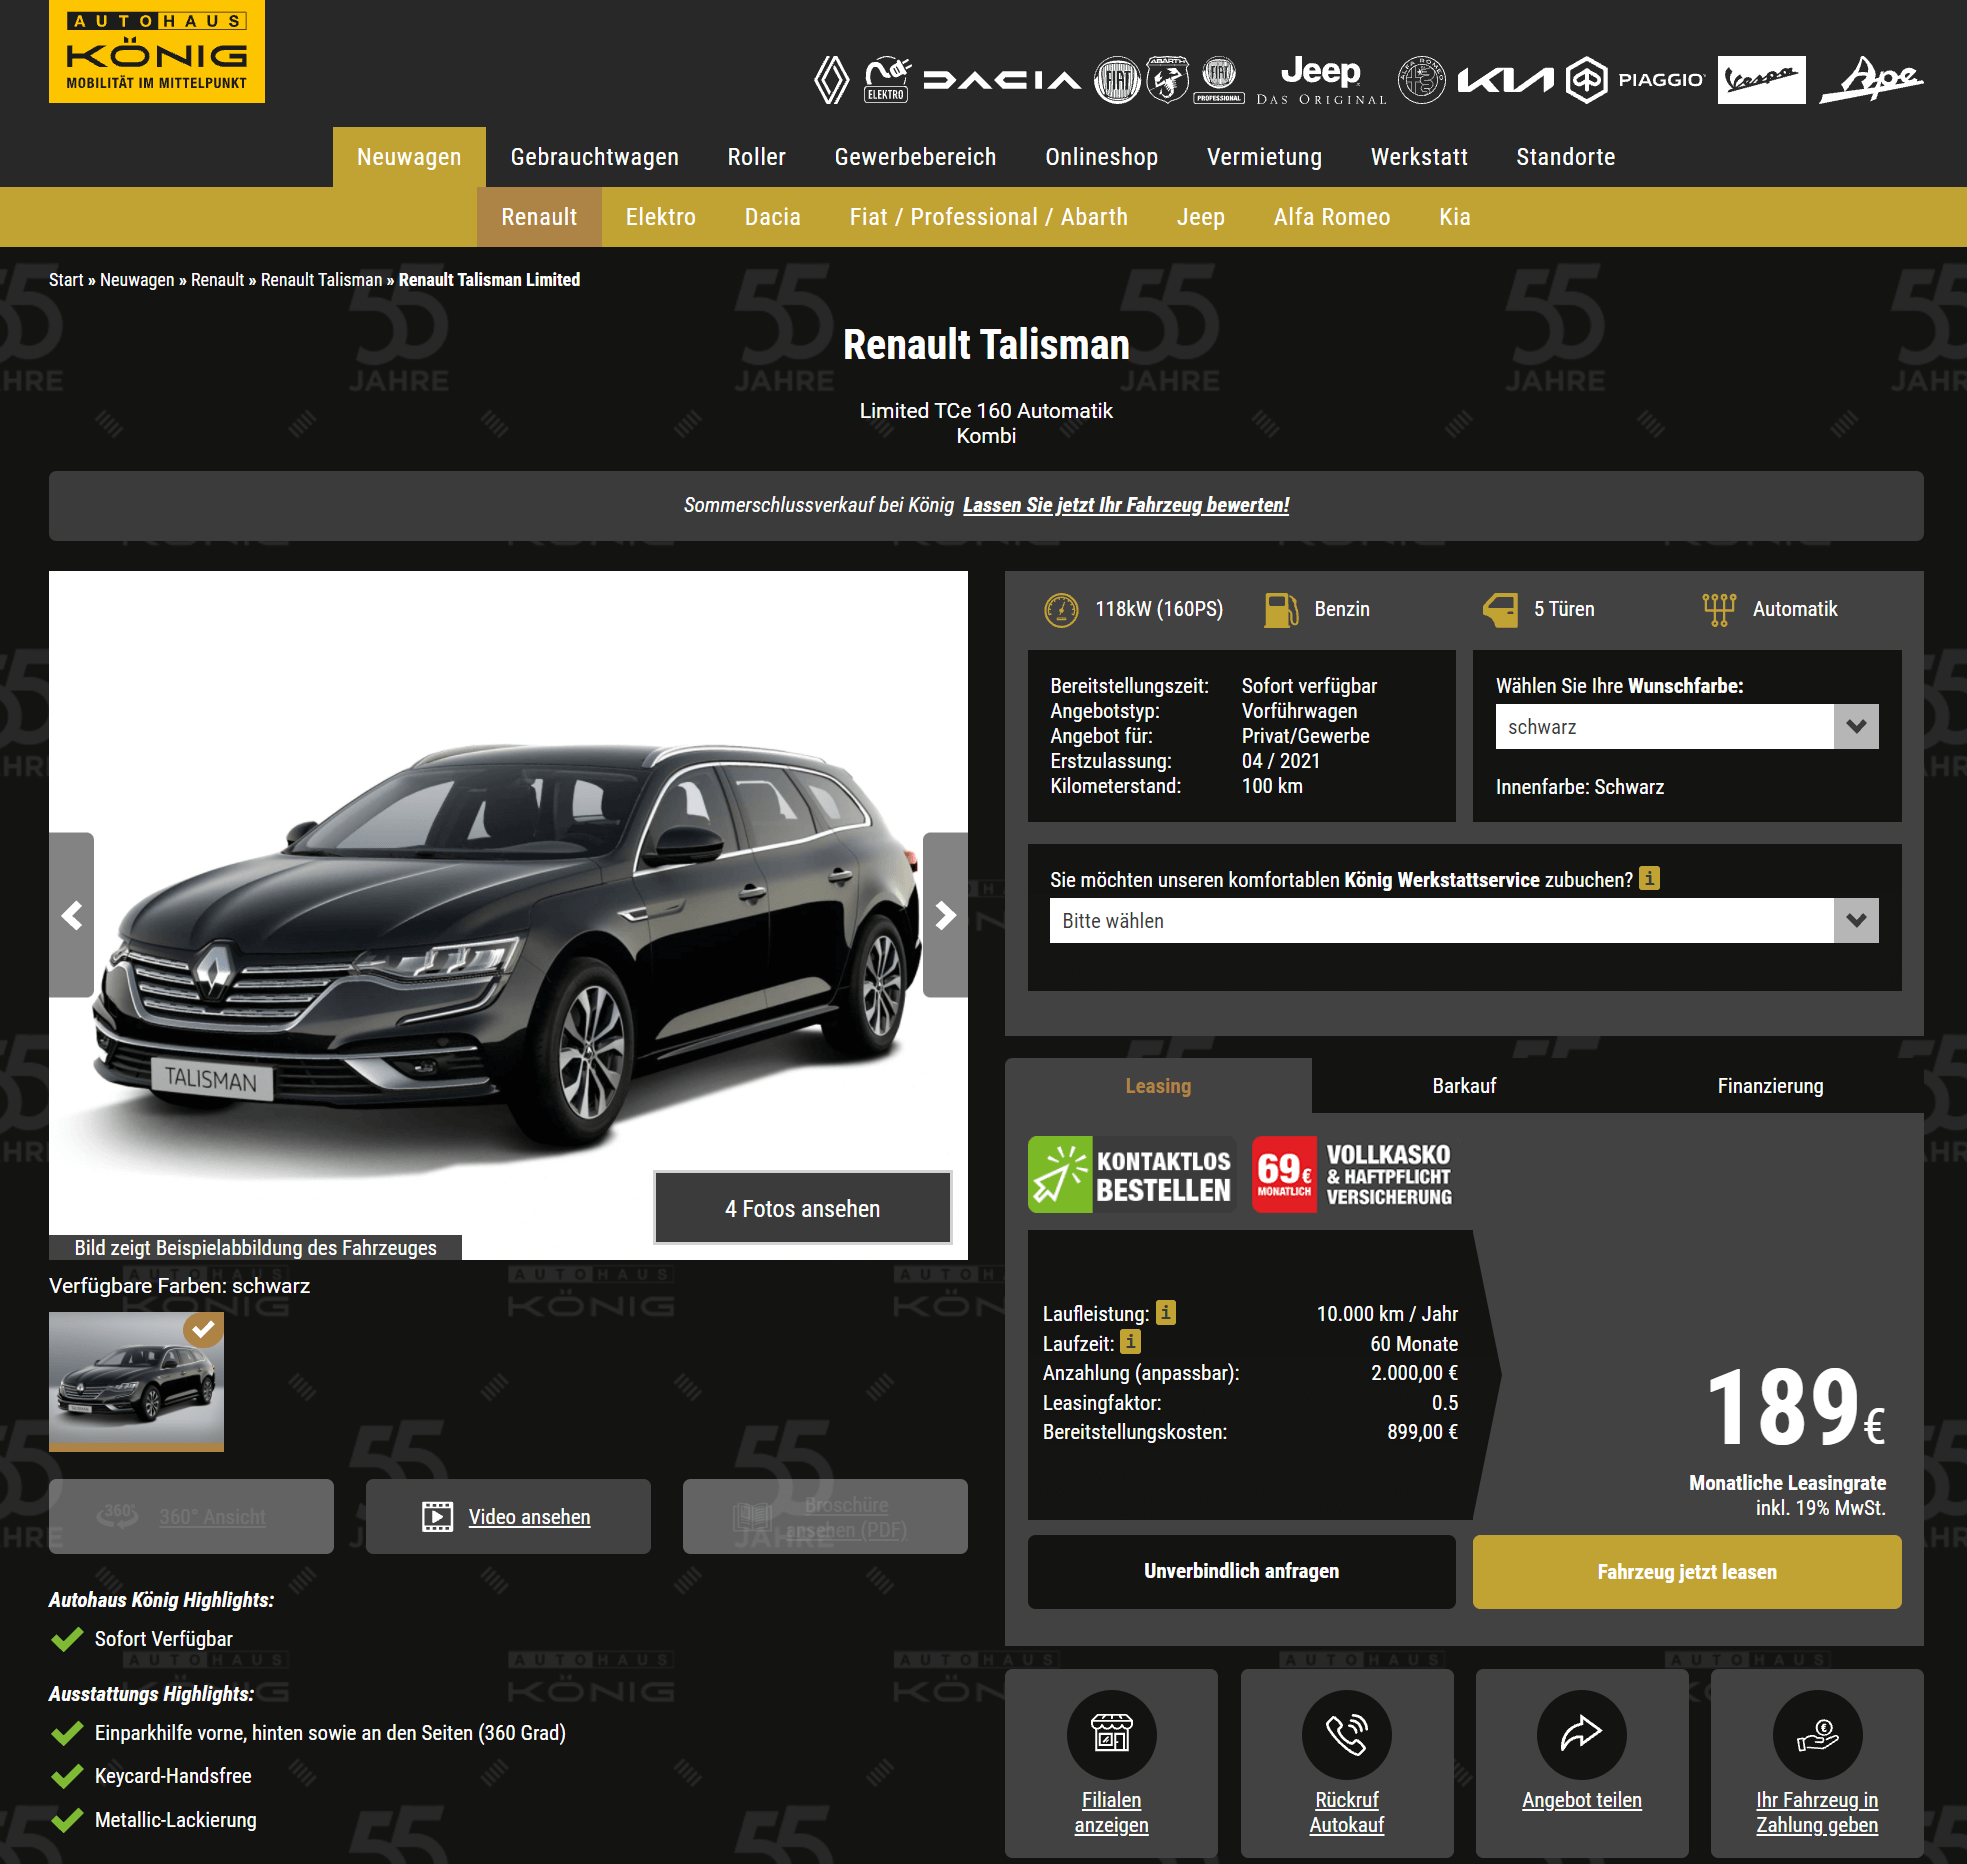Viewport: 1967px width, 1864px height.
Task: Open the Wunschfarbe schwarz dropdown
Action: click(1687, 727)
